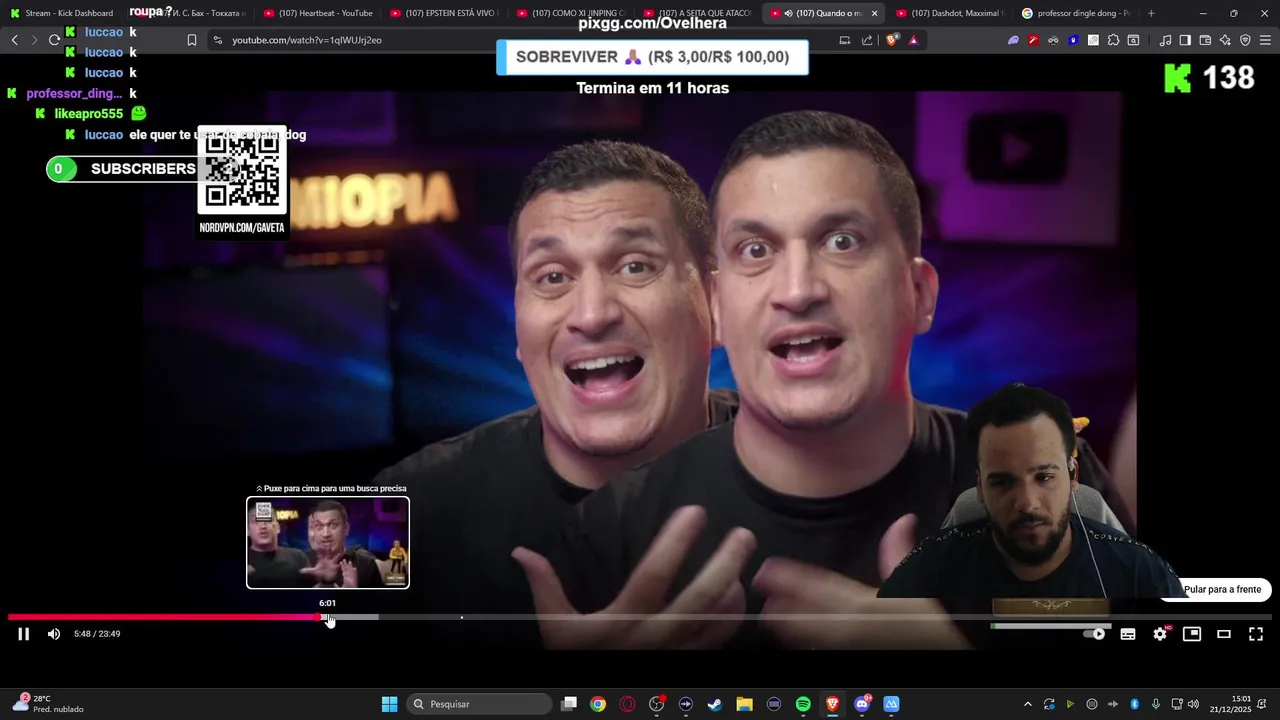Click the Brave browser taskbar icon
This screenshot has width=1280, height=720.
[832, 704]
